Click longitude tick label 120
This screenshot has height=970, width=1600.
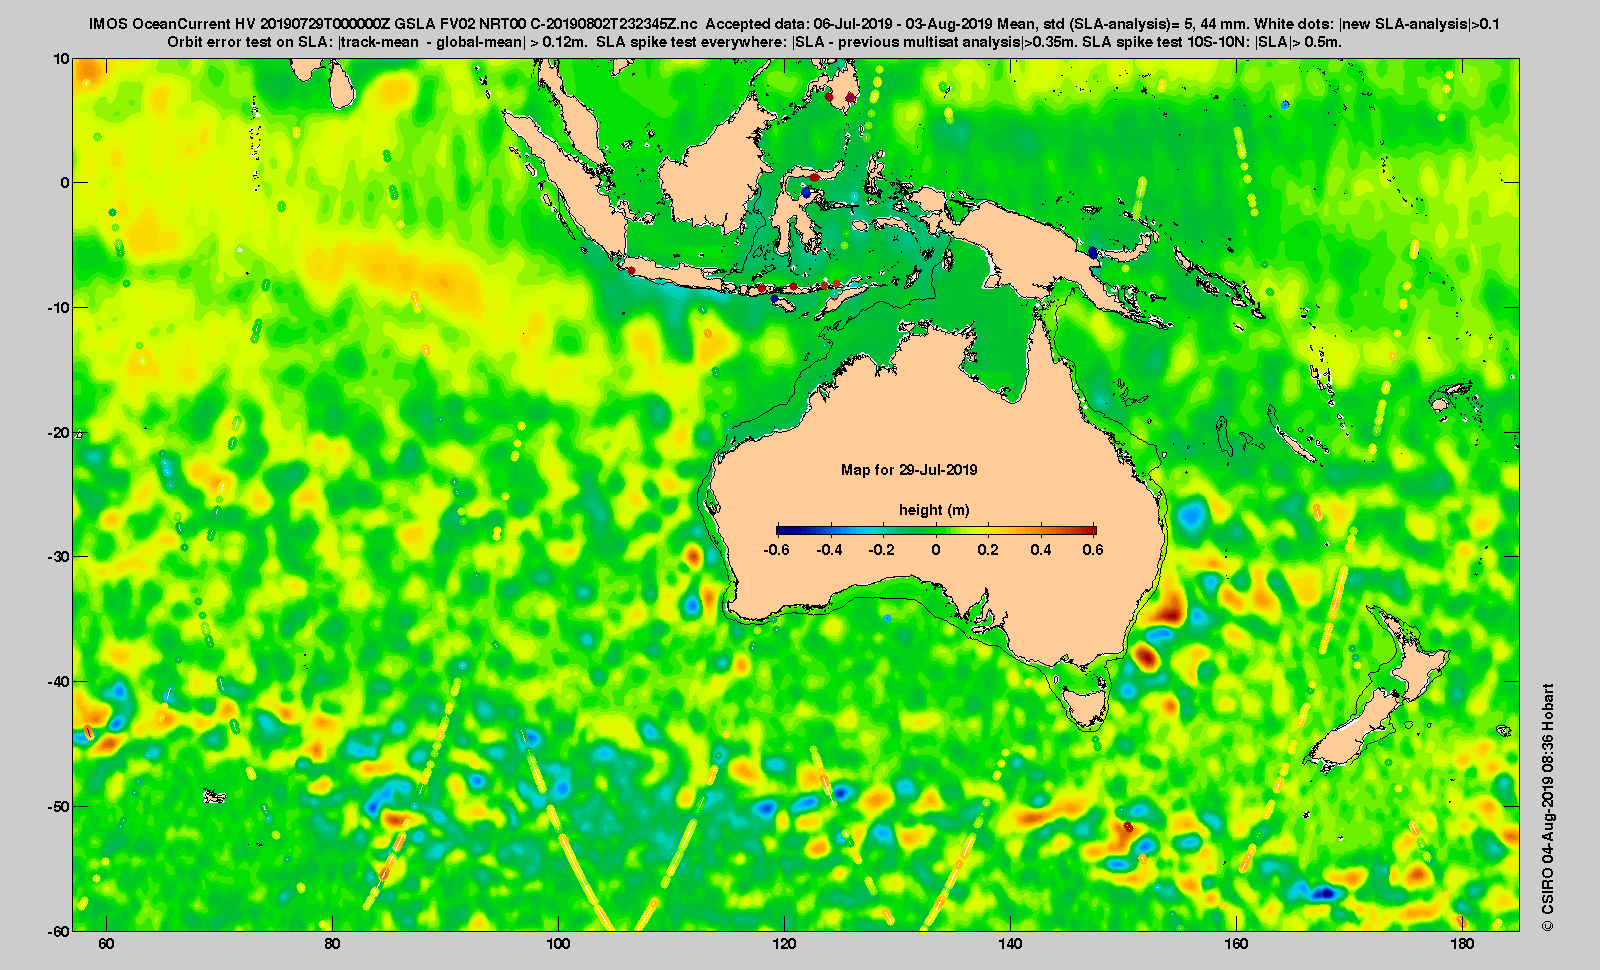(785, 944)
